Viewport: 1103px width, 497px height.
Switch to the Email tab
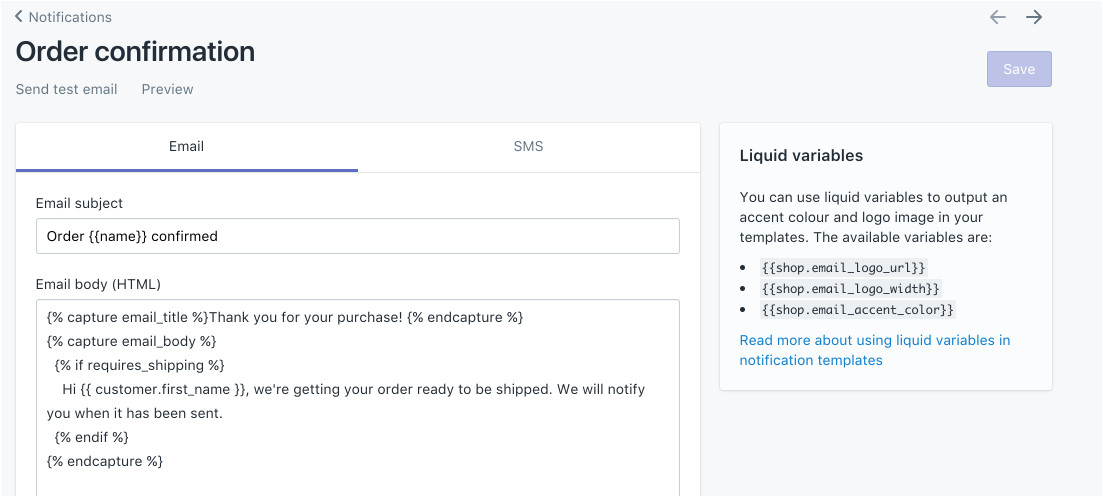pos(186,147)
